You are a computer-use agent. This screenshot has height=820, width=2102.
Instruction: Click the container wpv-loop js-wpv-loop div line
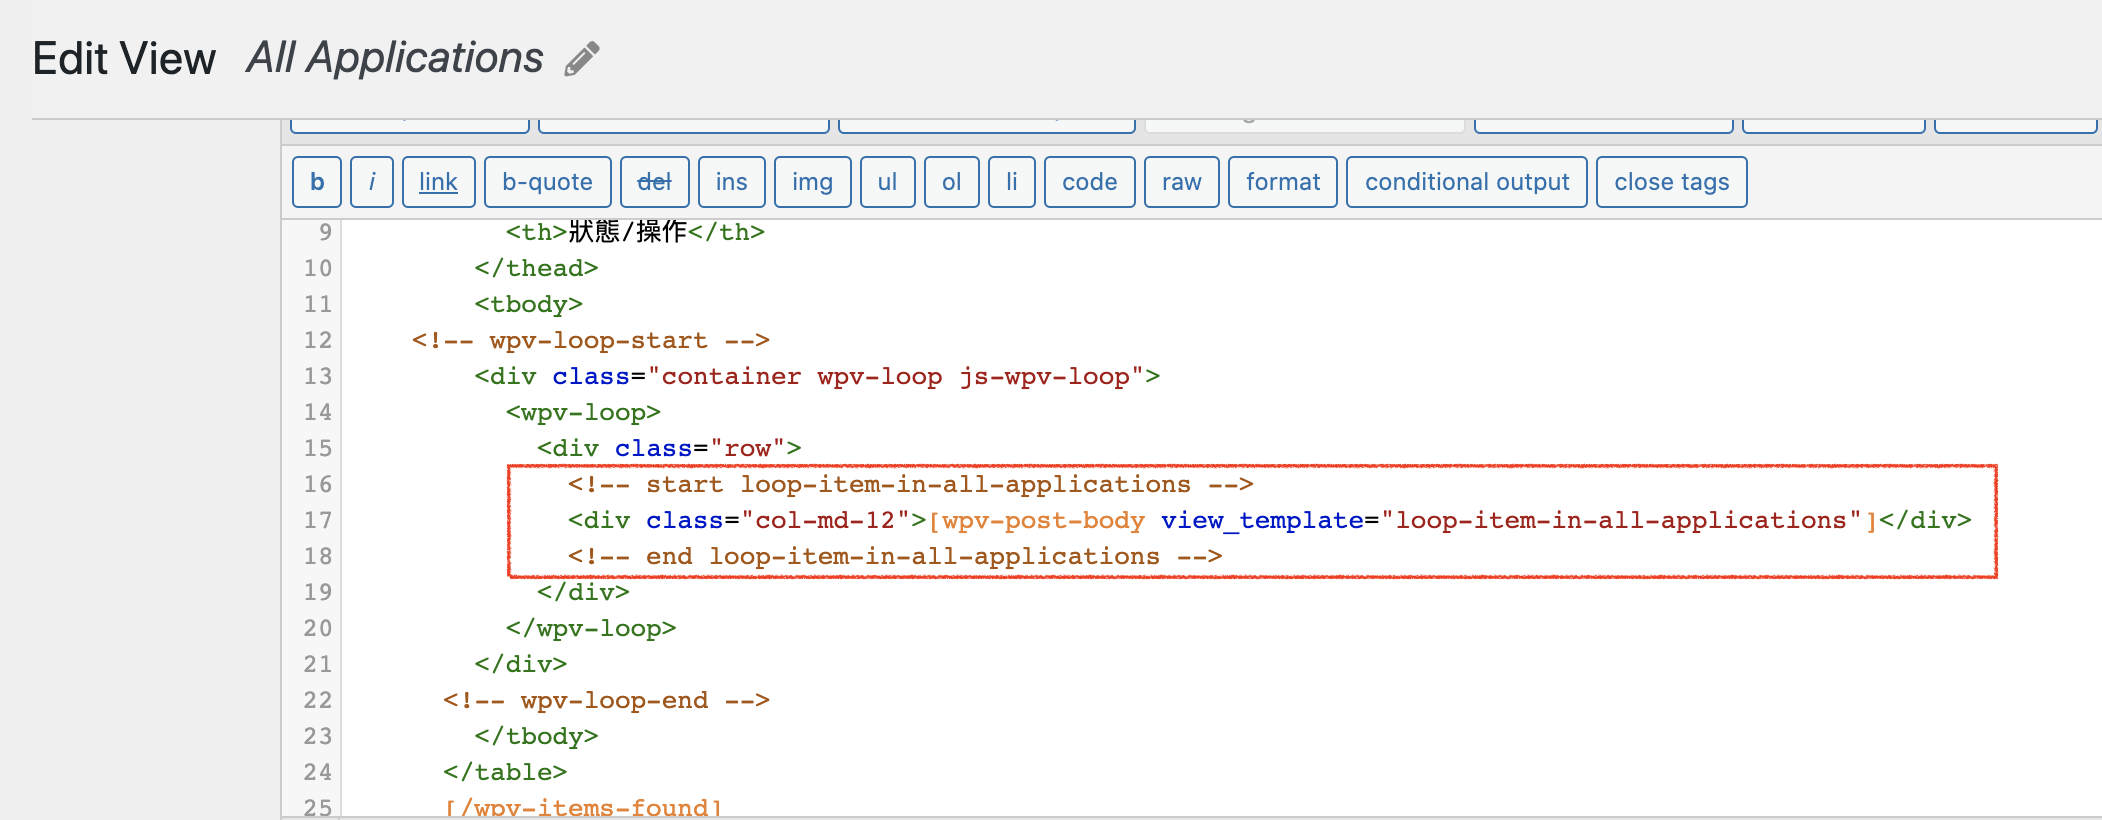[817, 377]
